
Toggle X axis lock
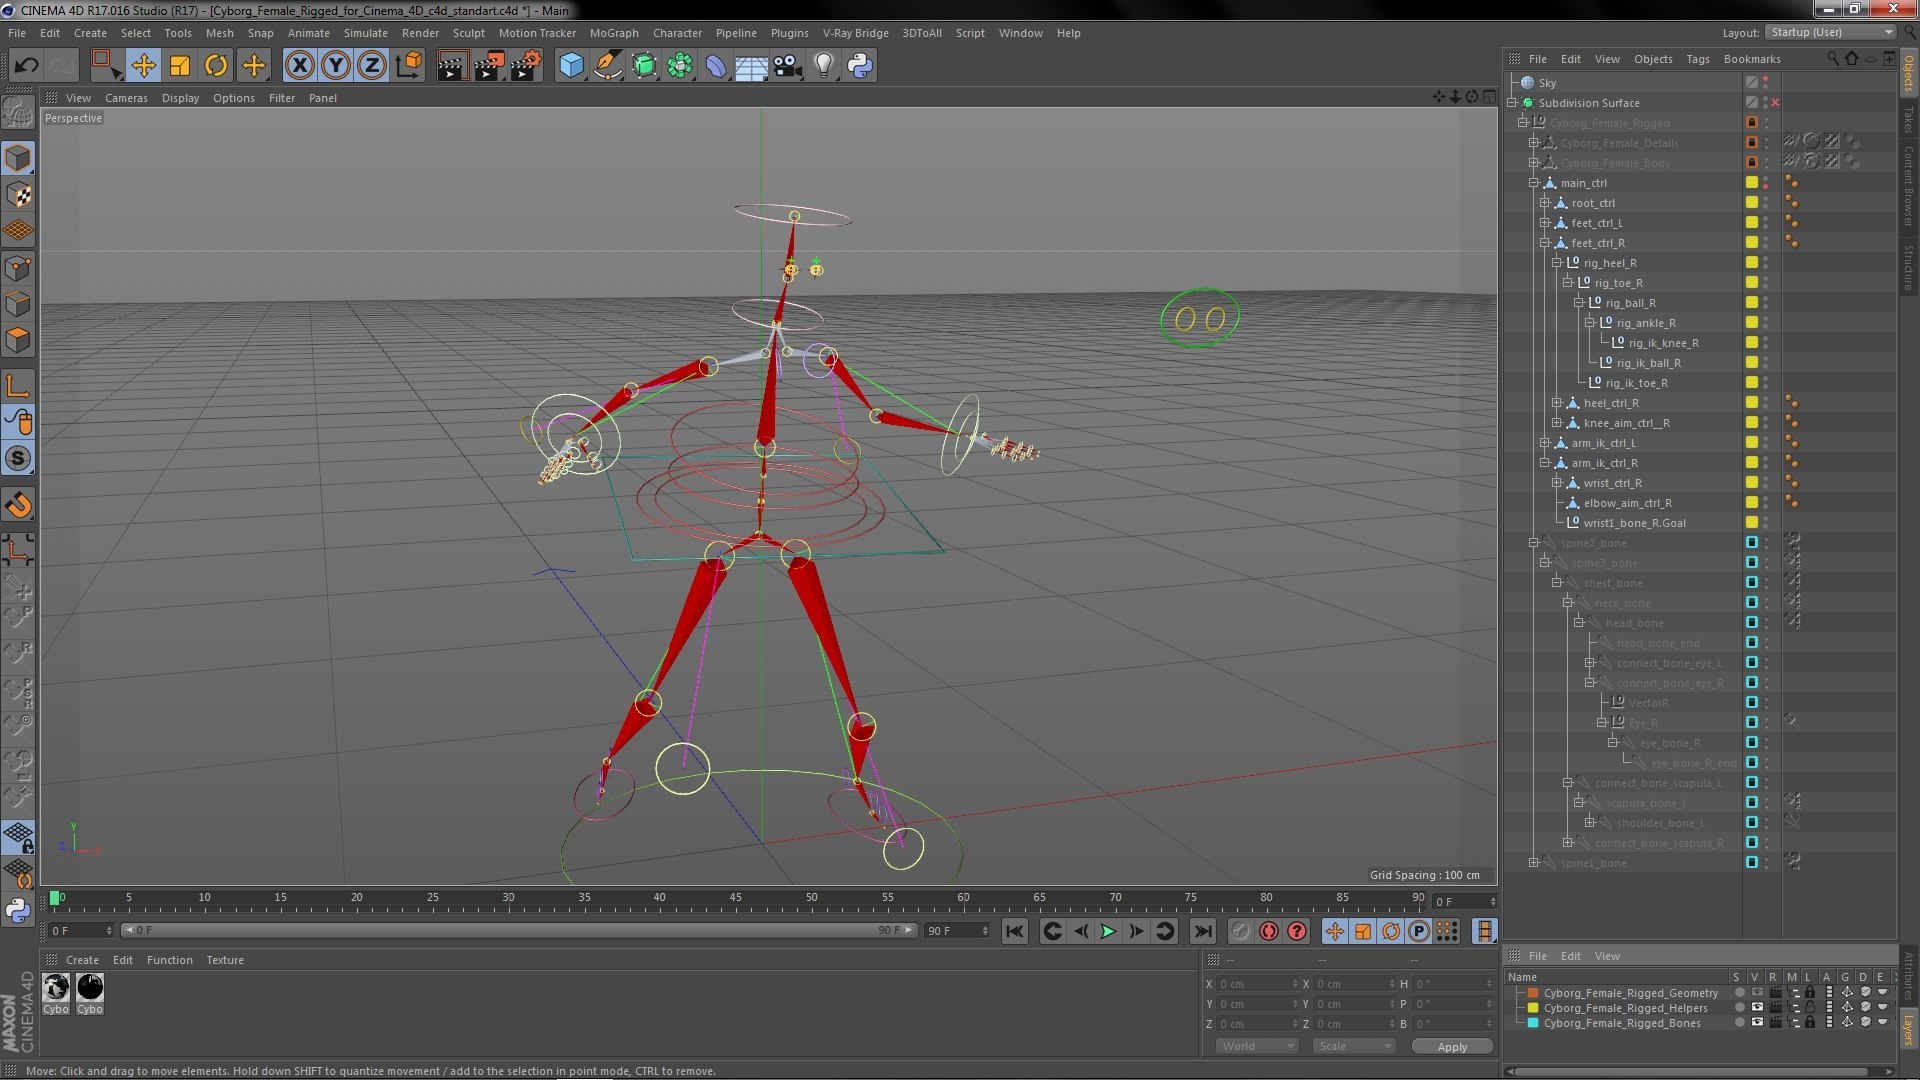pos(299,66)
